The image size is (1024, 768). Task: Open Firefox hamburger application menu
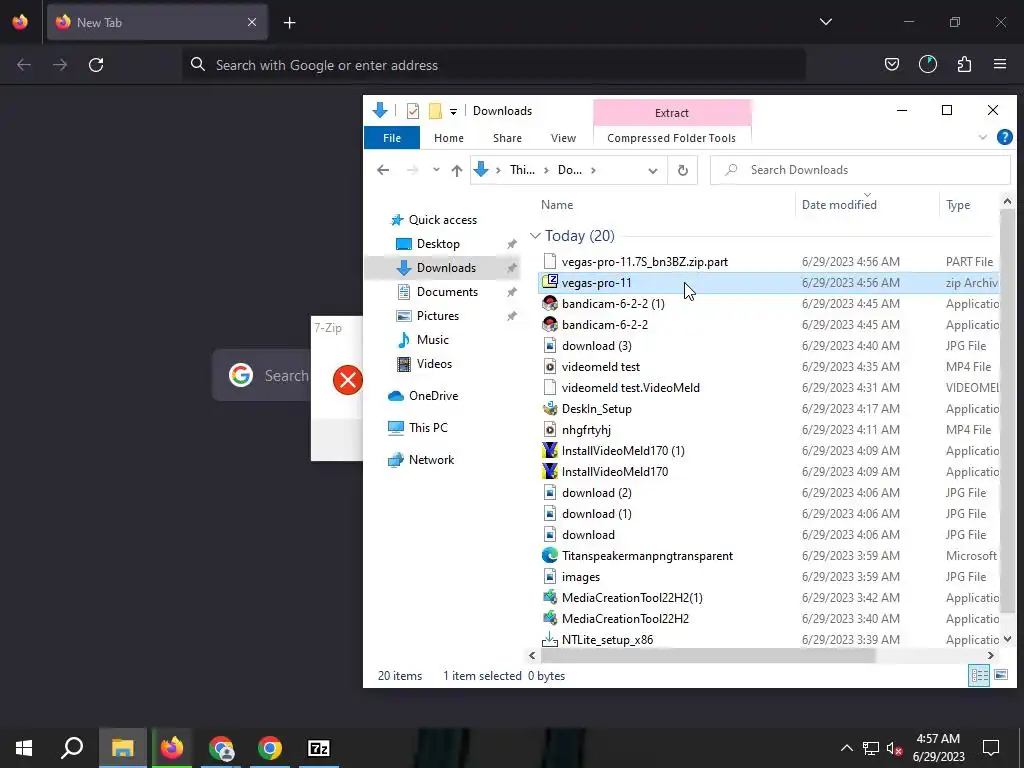[x=1000, y=64]
